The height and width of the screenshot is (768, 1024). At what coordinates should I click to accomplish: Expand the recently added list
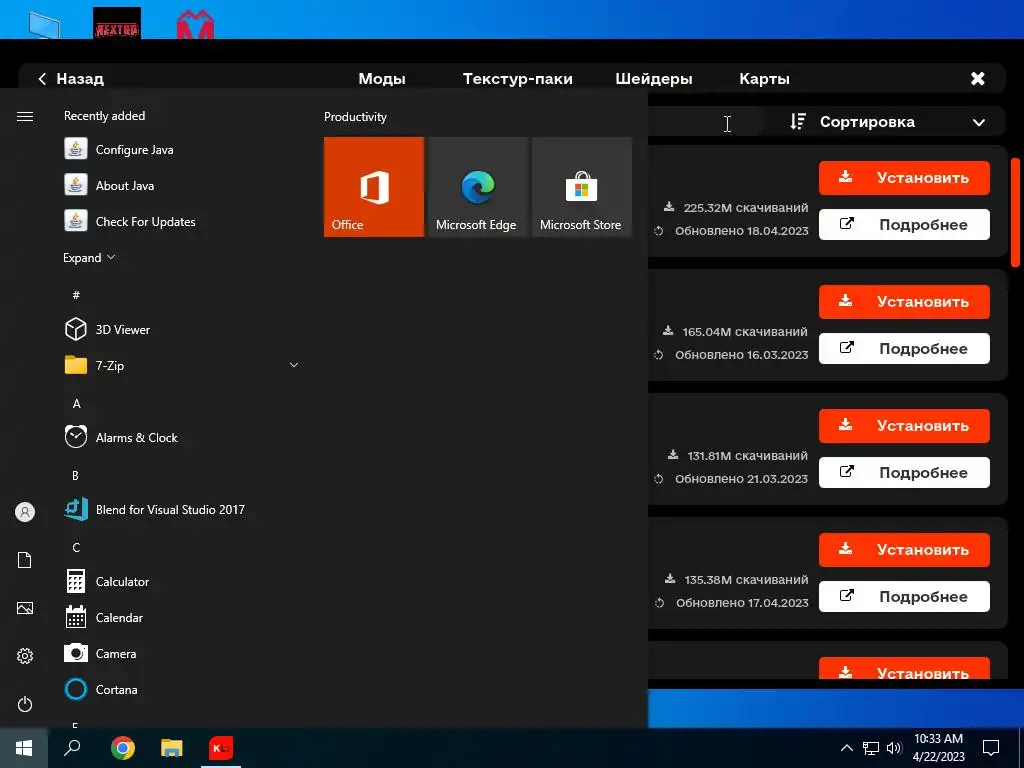coord(89,257)
